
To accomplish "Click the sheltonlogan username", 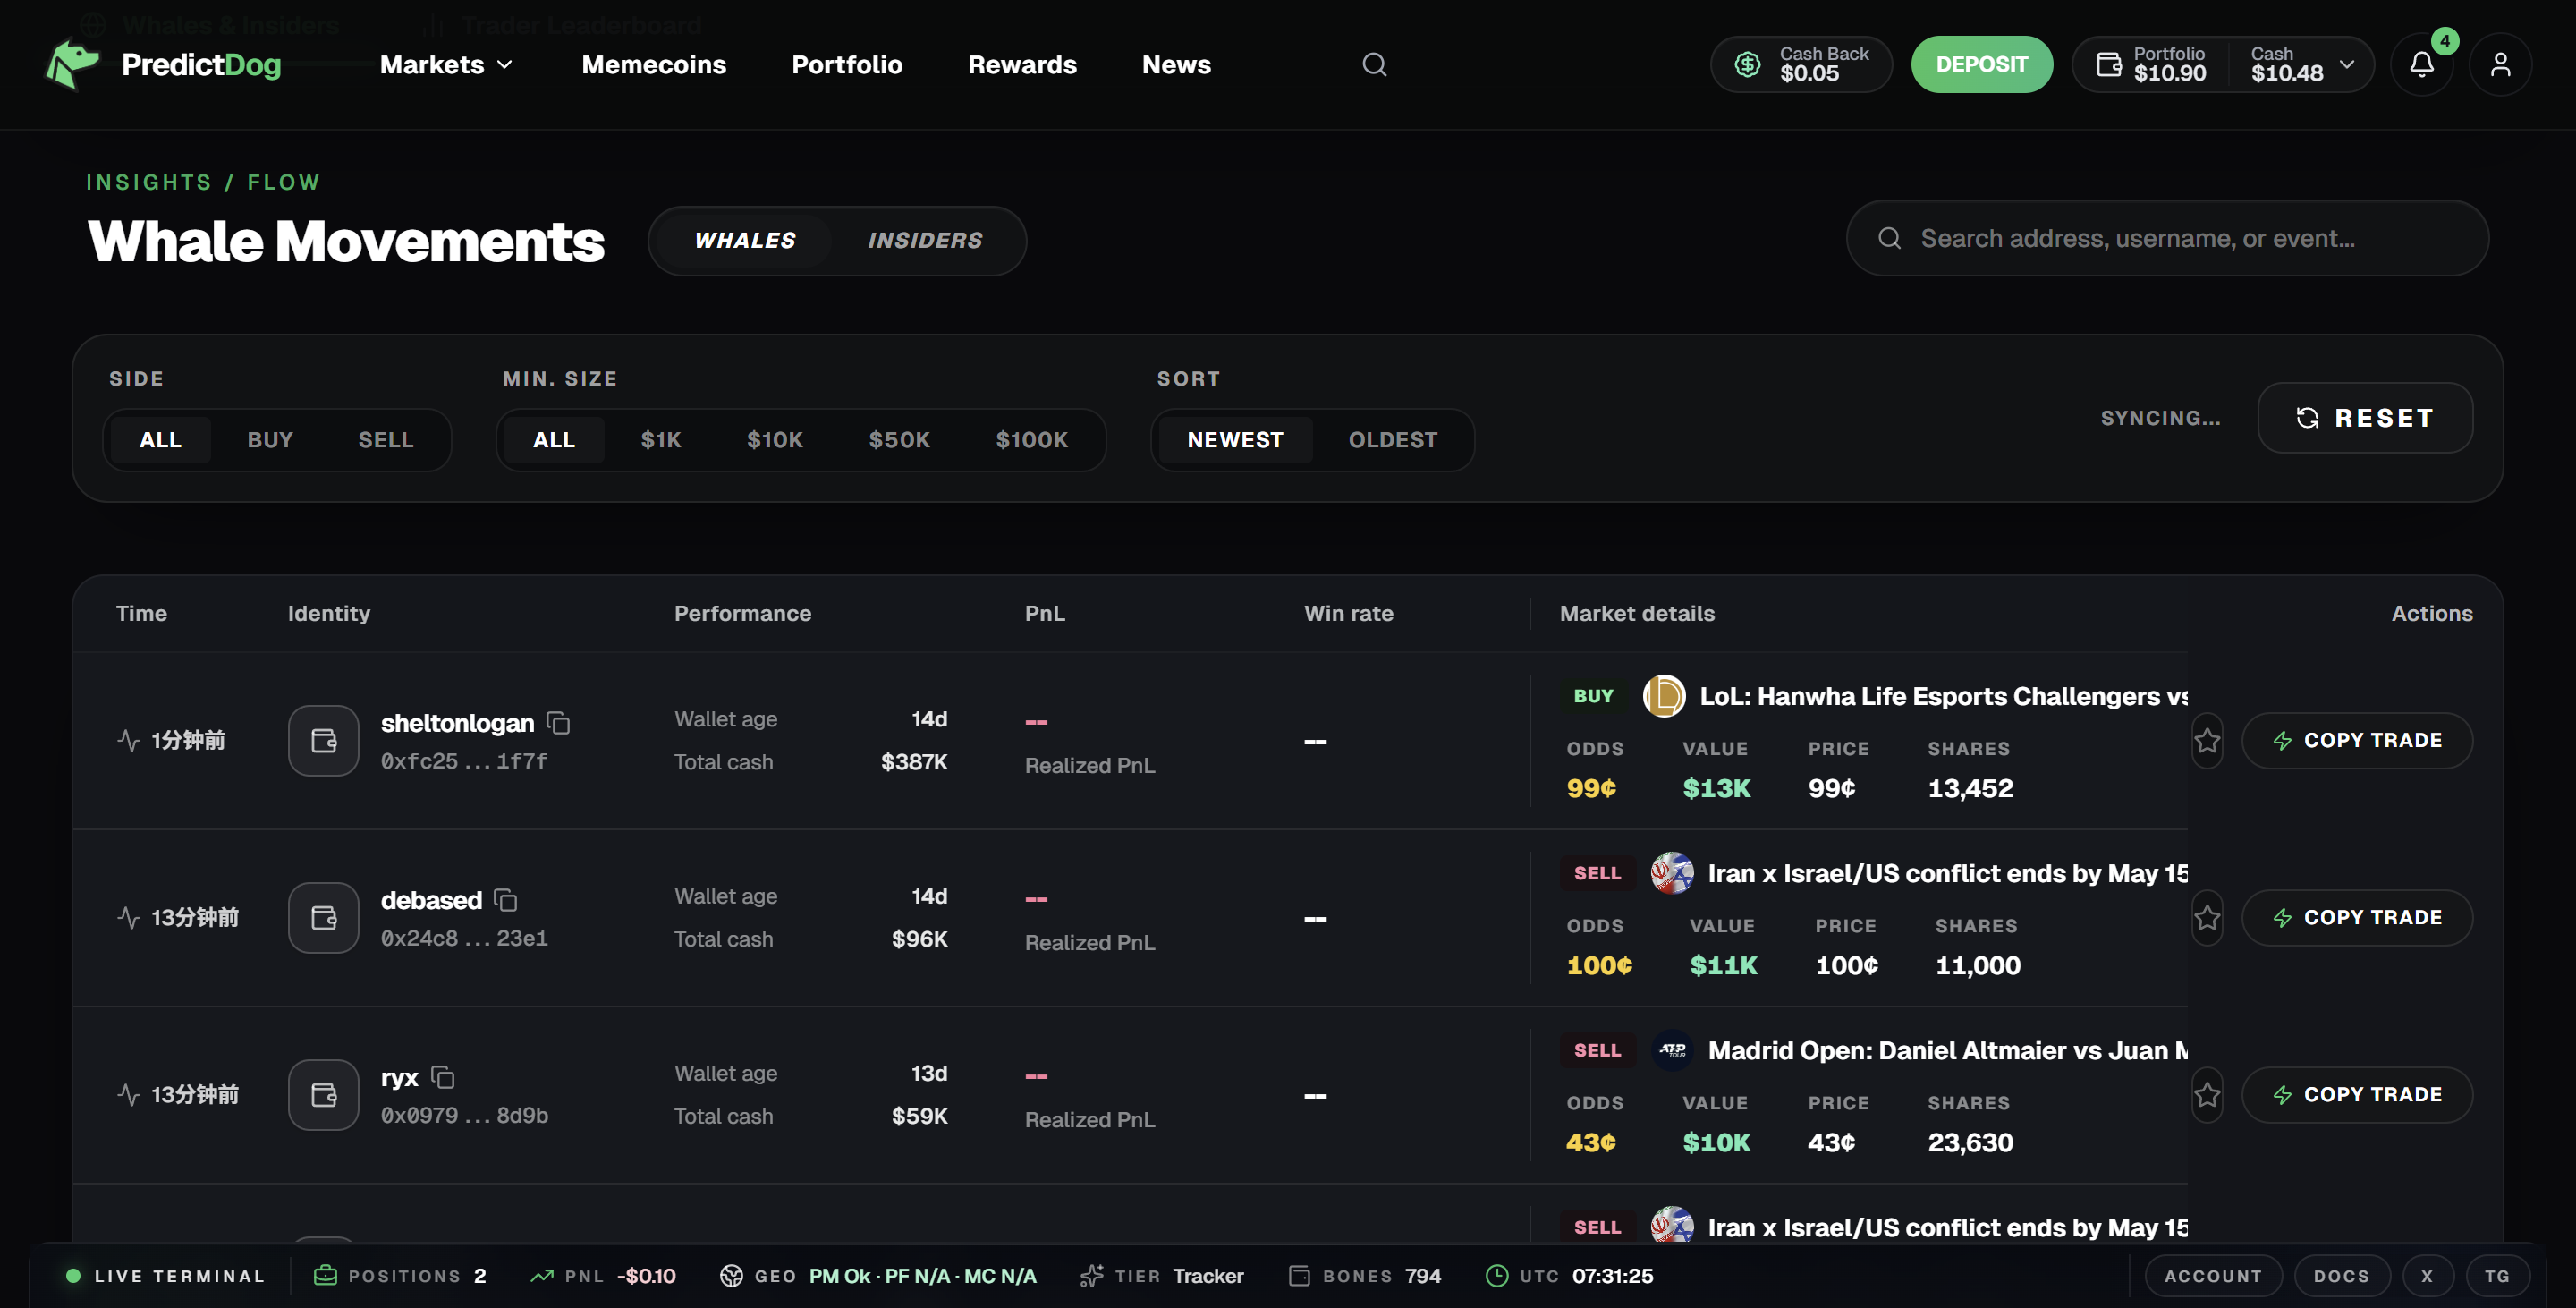I will pos(457,723).
